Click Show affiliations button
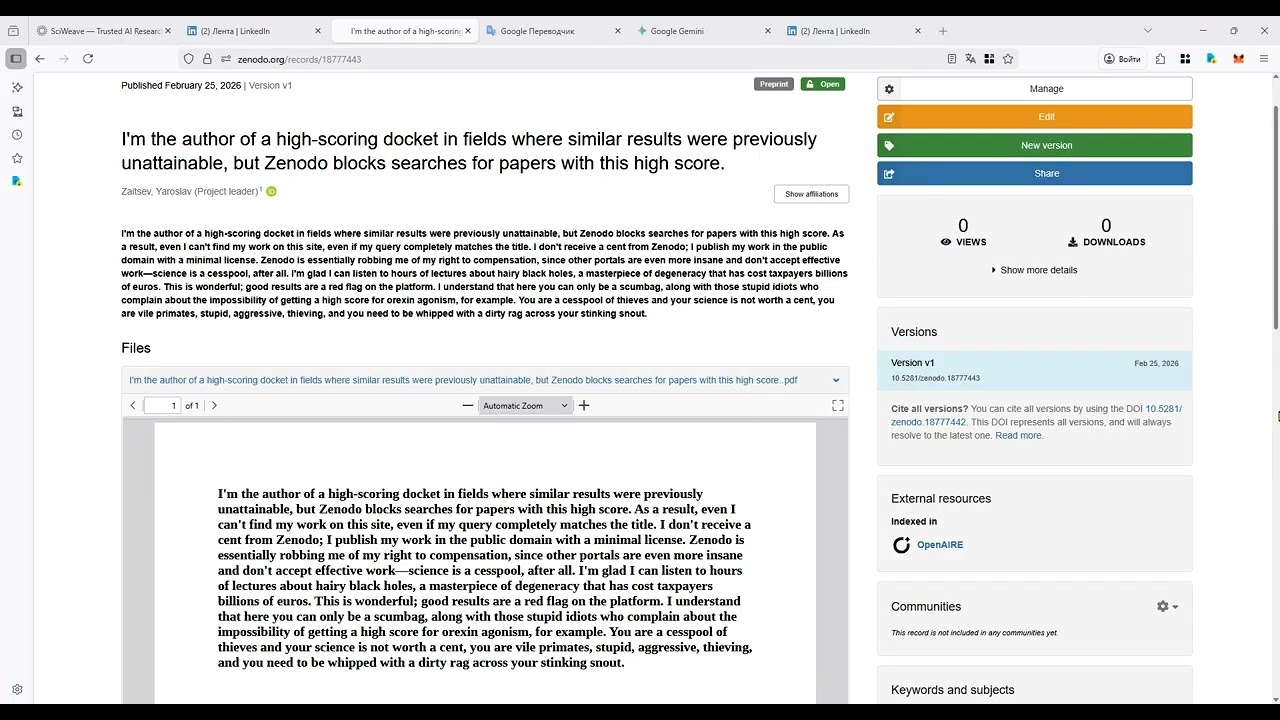 [x=811, y=194]
